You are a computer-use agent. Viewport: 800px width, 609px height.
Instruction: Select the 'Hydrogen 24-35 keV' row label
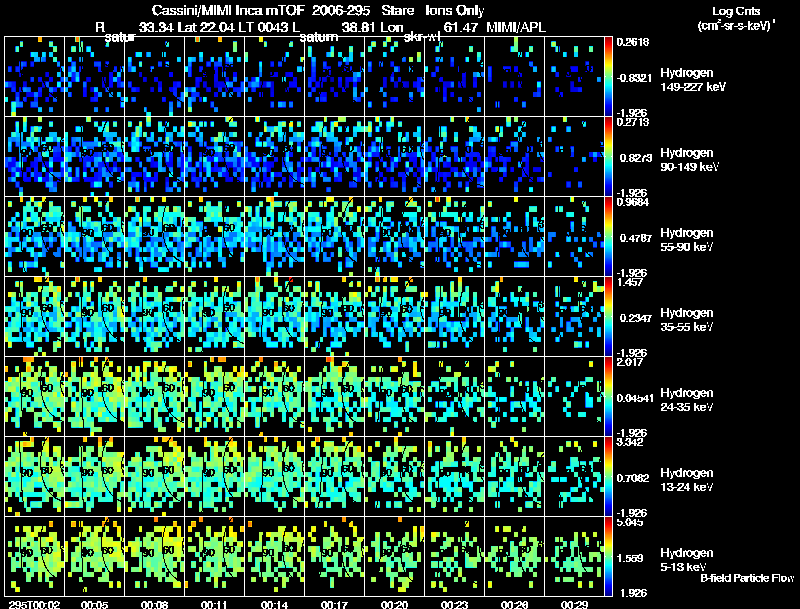point(686,400)
